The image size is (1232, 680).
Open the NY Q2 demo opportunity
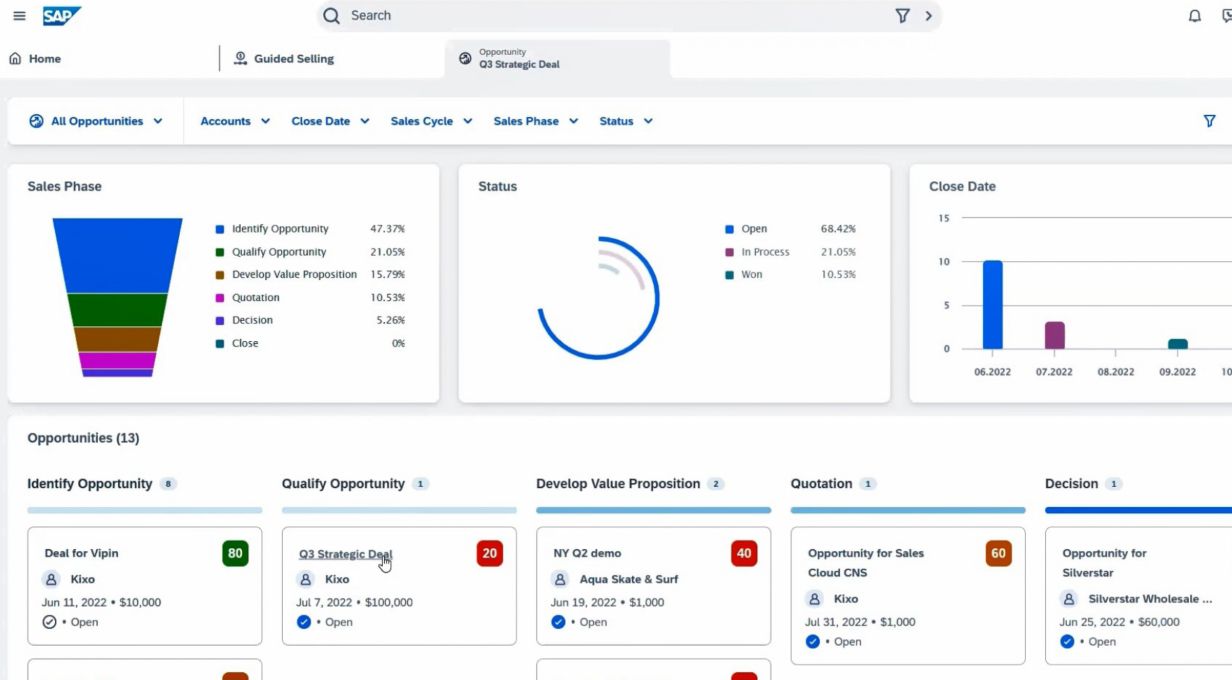(x=587, y=553)
